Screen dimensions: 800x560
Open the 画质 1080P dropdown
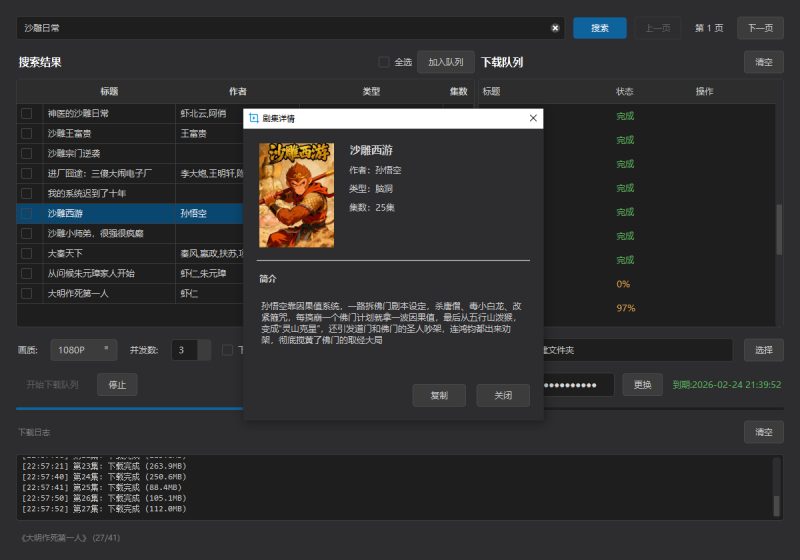(83, 351)
